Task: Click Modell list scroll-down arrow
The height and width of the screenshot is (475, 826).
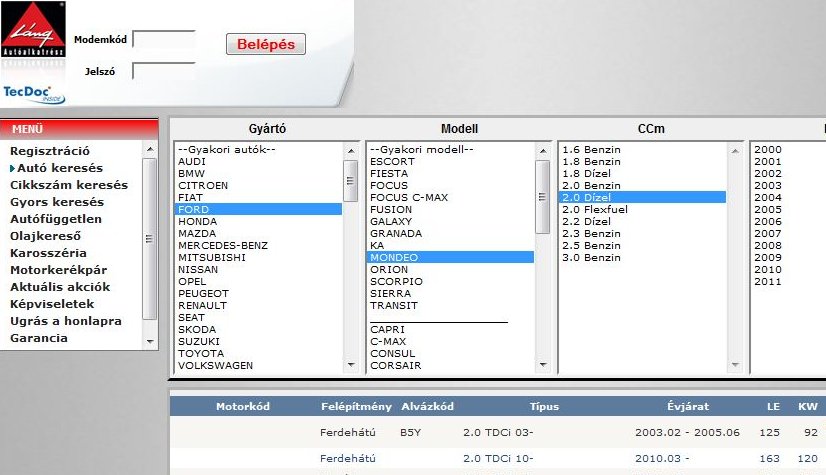Action: pyautogui.click(x=543, y=365)
